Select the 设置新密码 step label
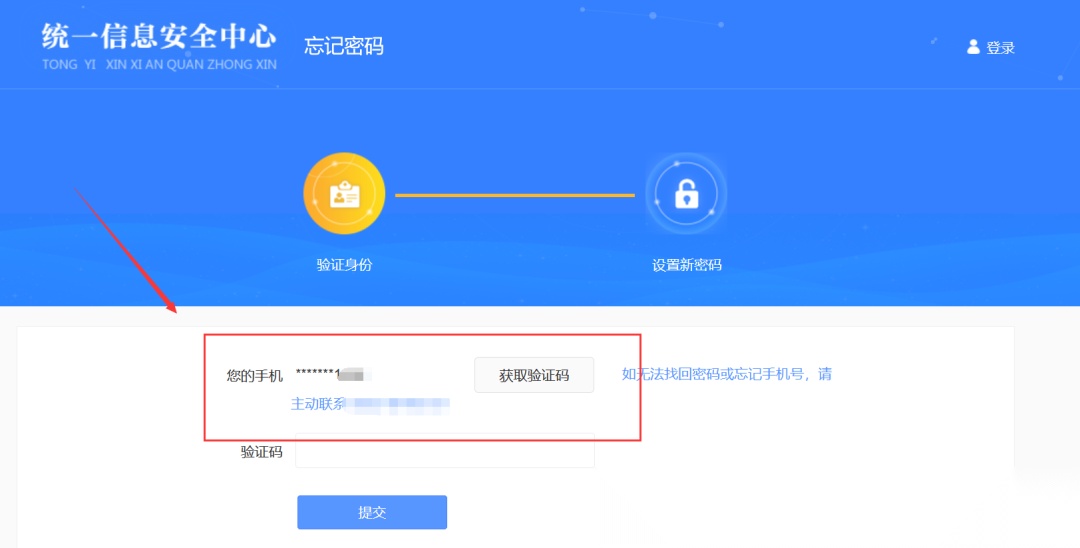1080x548 pixels. point(687,265)
